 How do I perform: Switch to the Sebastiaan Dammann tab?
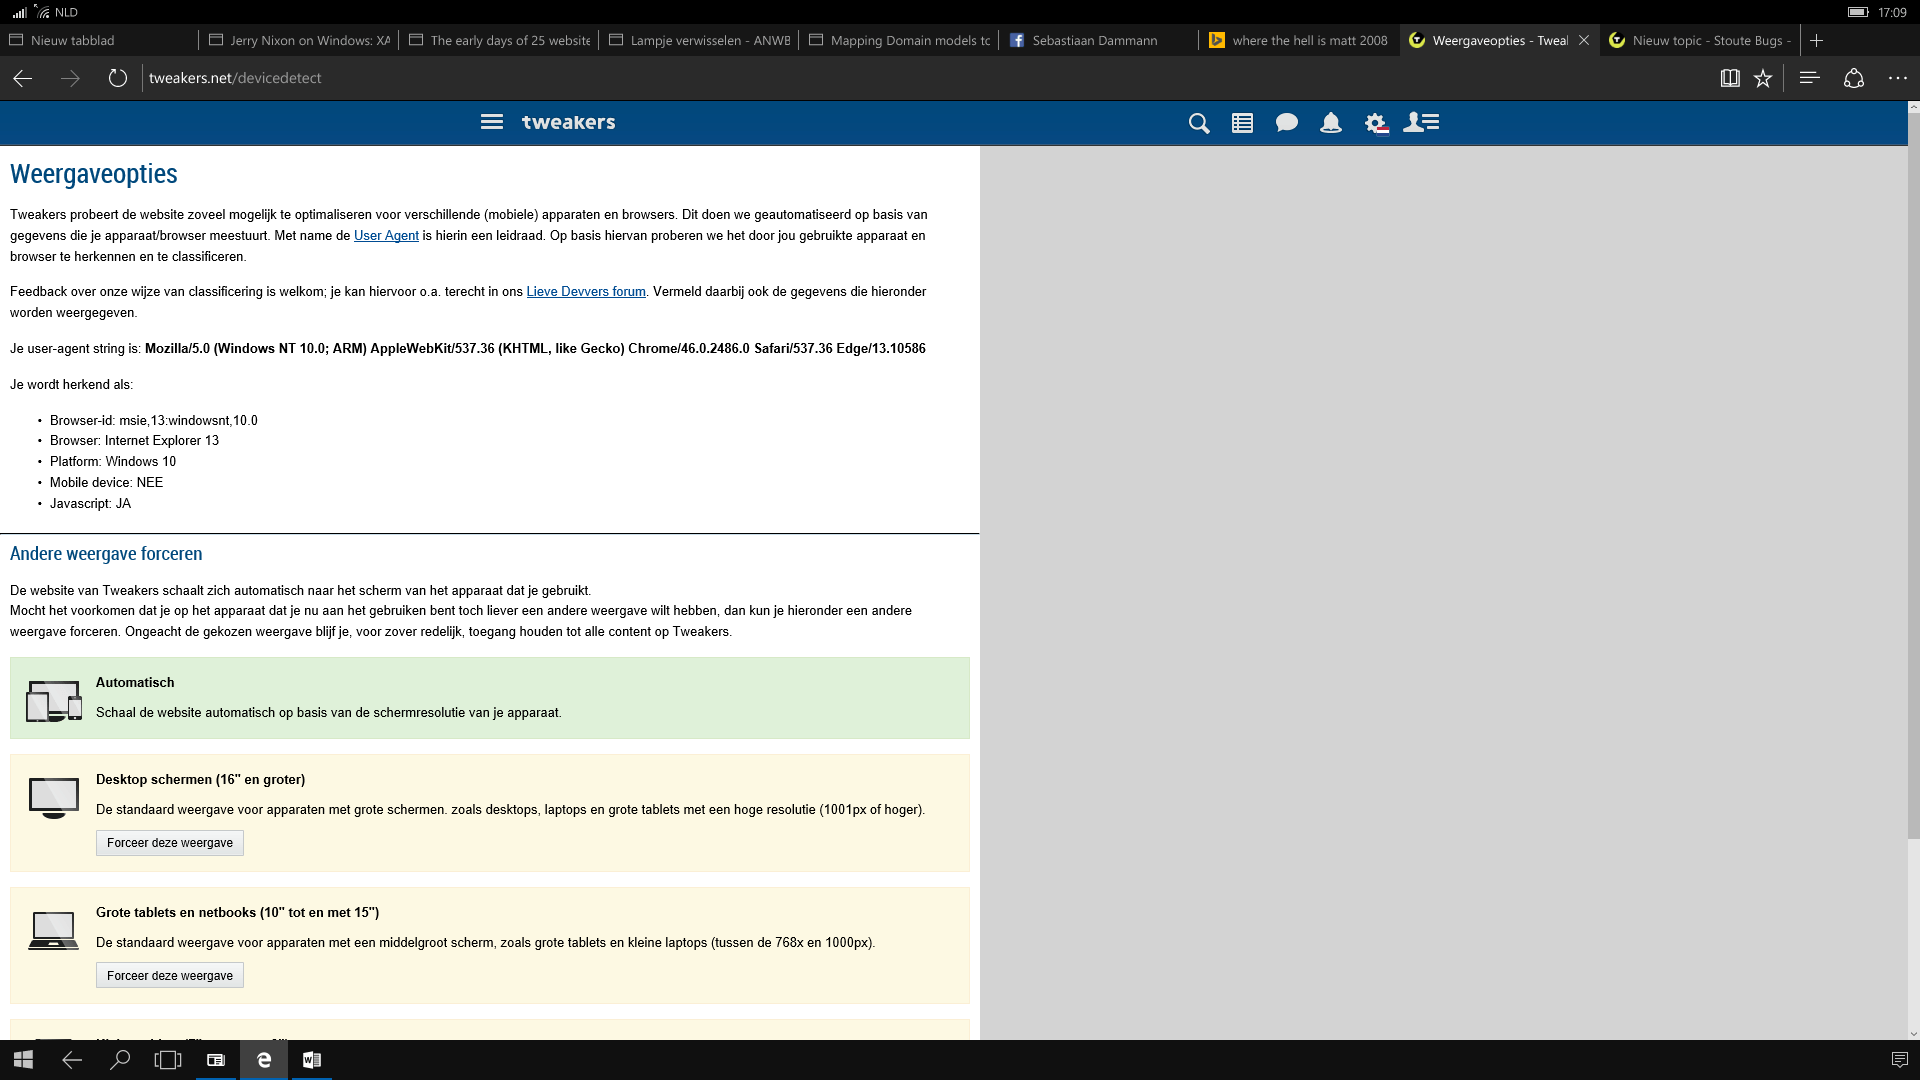click(x=1094, y=40)
